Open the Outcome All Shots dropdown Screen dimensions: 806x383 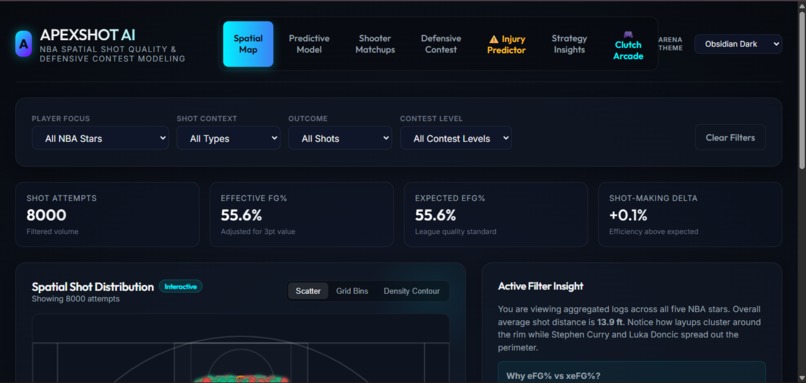click(340, 138)
